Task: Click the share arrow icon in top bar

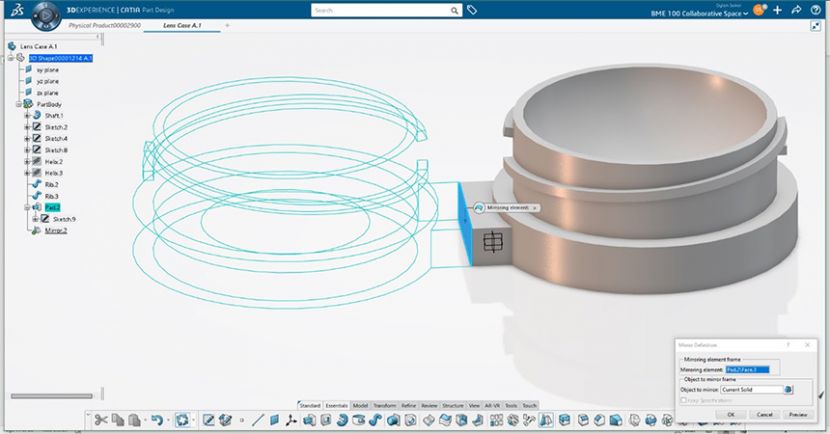Action: pos(796,10)
